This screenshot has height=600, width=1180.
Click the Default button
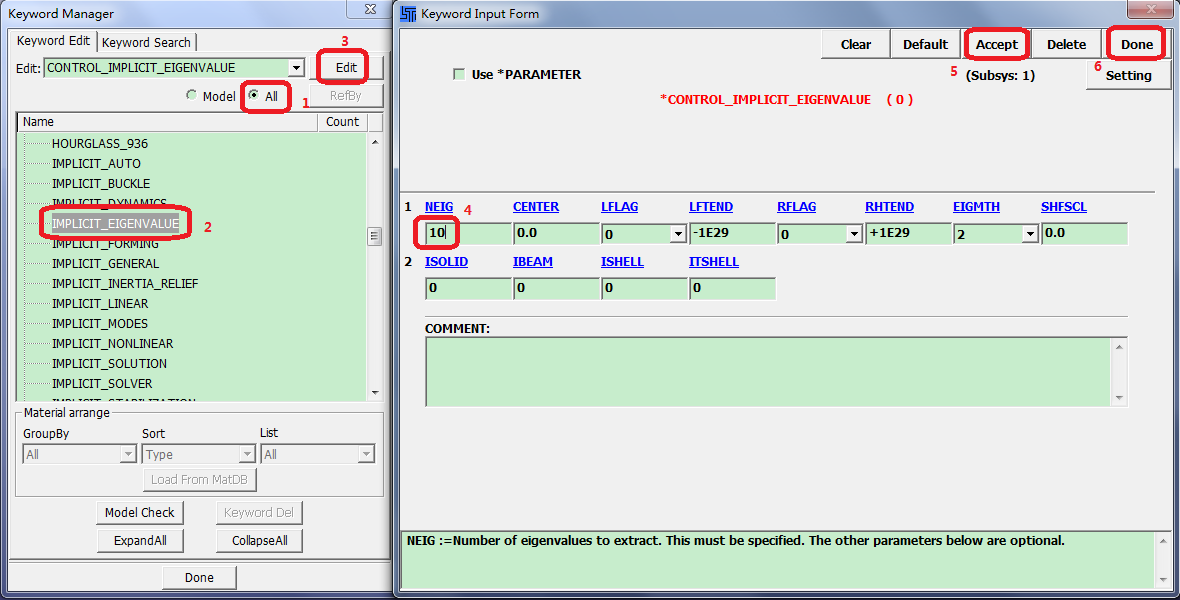926,44
